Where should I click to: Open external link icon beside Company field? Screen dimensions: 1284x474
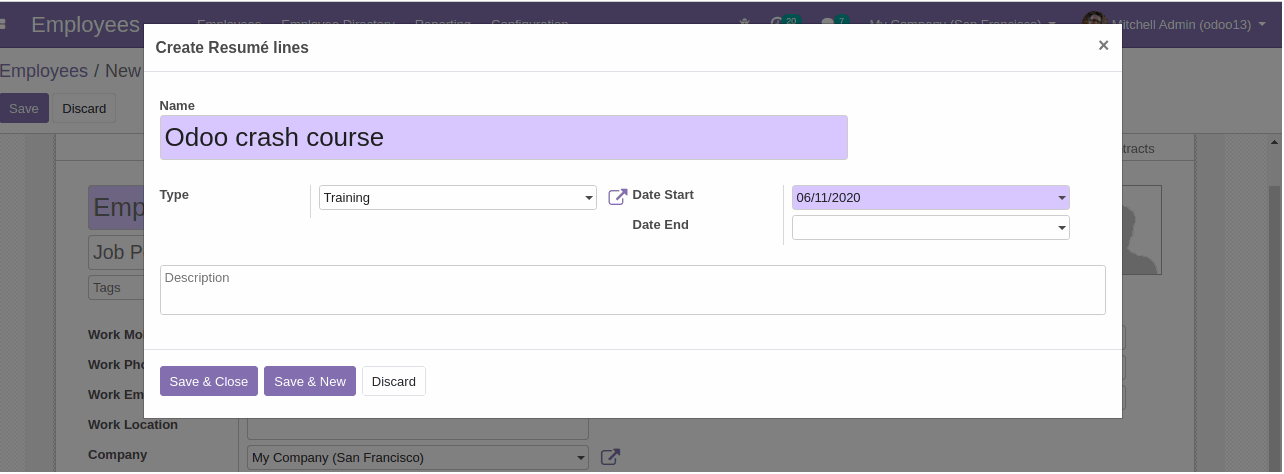pos(610,457)
